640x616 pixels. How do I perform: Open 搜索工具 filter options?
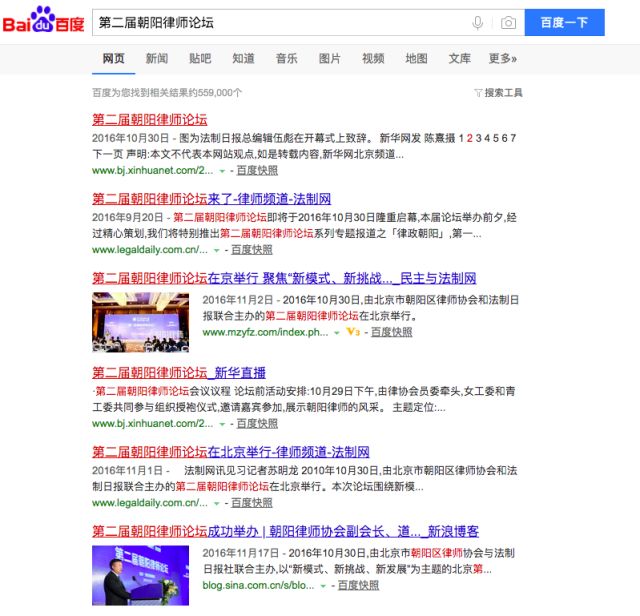click(x=498, y=93)
